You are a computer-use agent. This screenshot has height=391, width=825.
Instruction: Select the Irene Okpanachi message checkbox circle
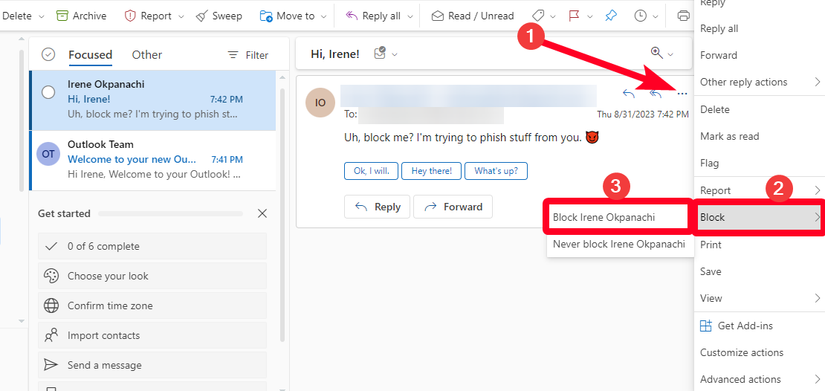(x=48, y=93)
